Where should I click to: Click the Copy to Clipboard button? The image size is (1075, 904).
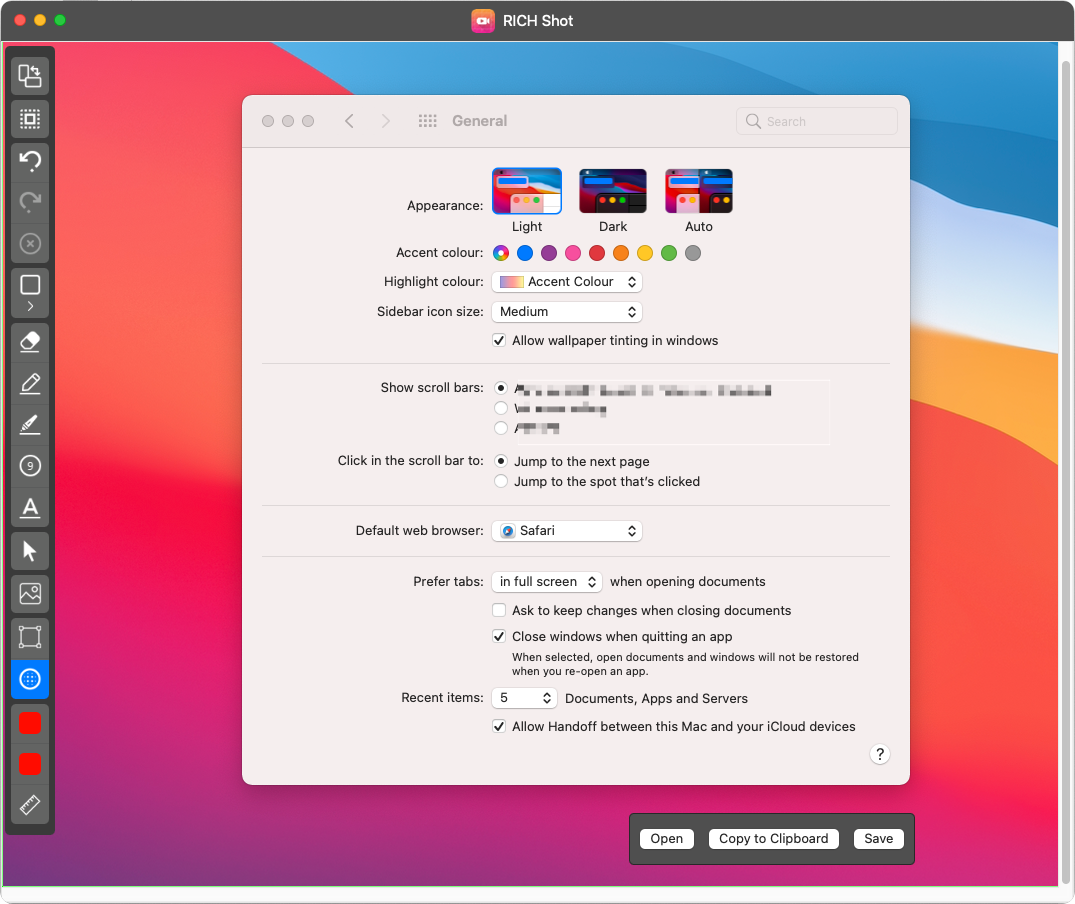[773, 839]
